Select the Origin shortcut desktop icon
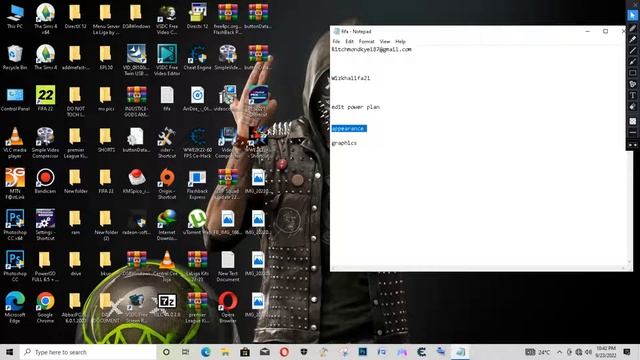 (x=167, y=184)
